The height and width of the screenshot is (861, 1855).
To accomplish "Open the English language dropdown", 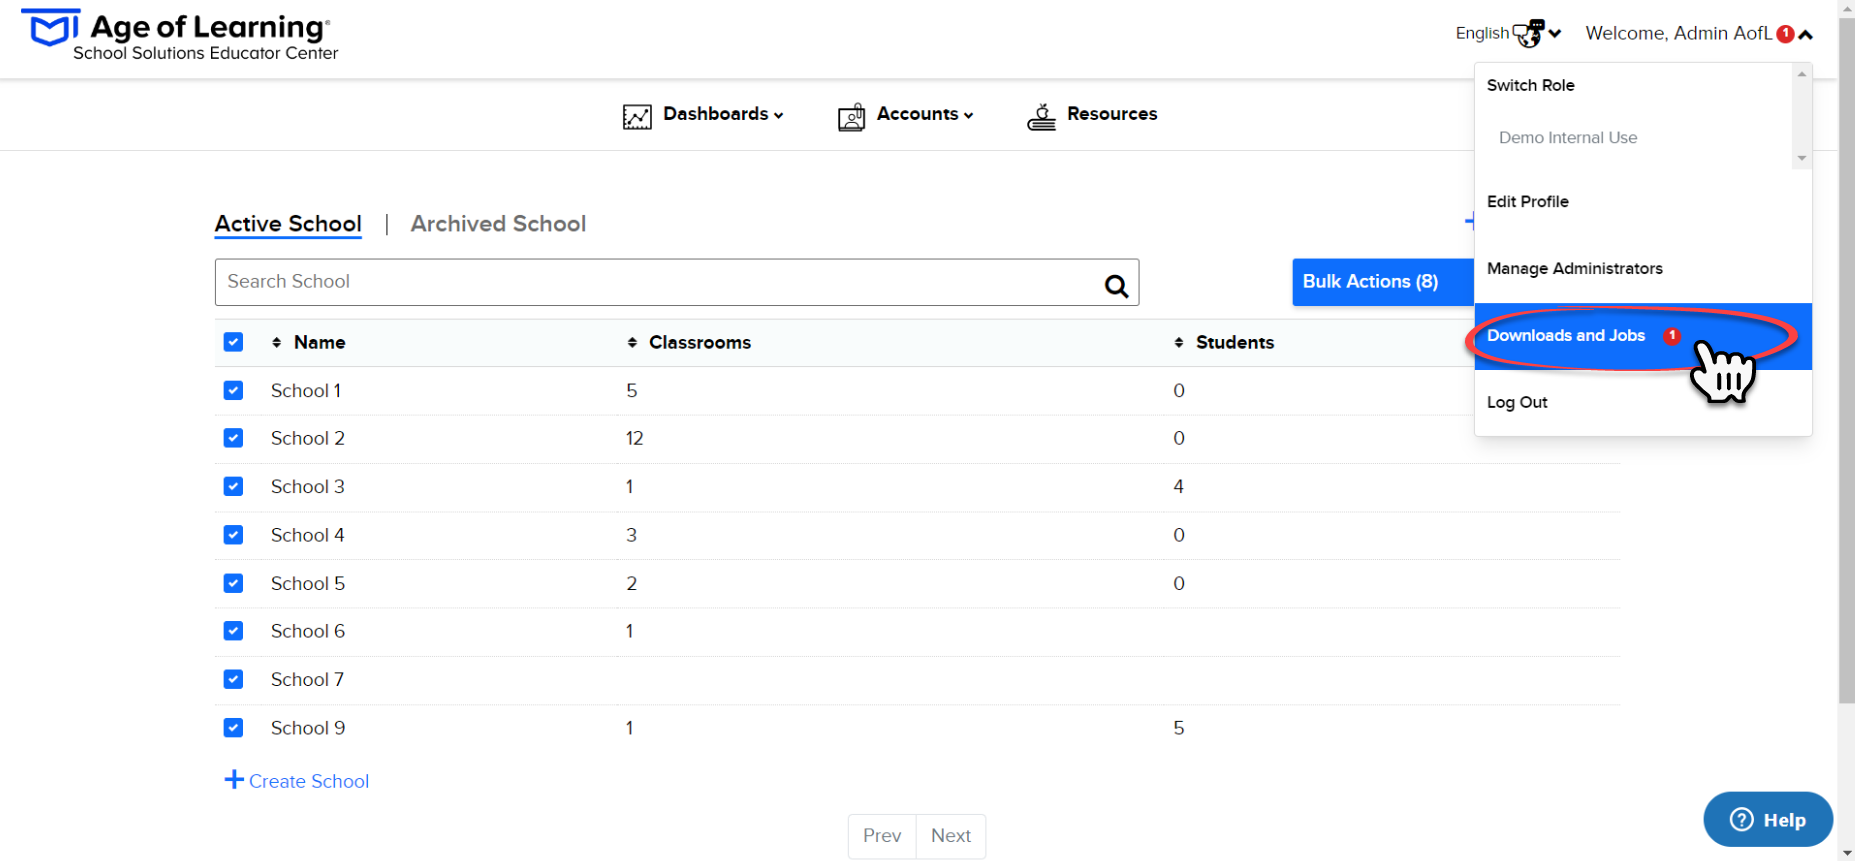I will coord(1508,33).
